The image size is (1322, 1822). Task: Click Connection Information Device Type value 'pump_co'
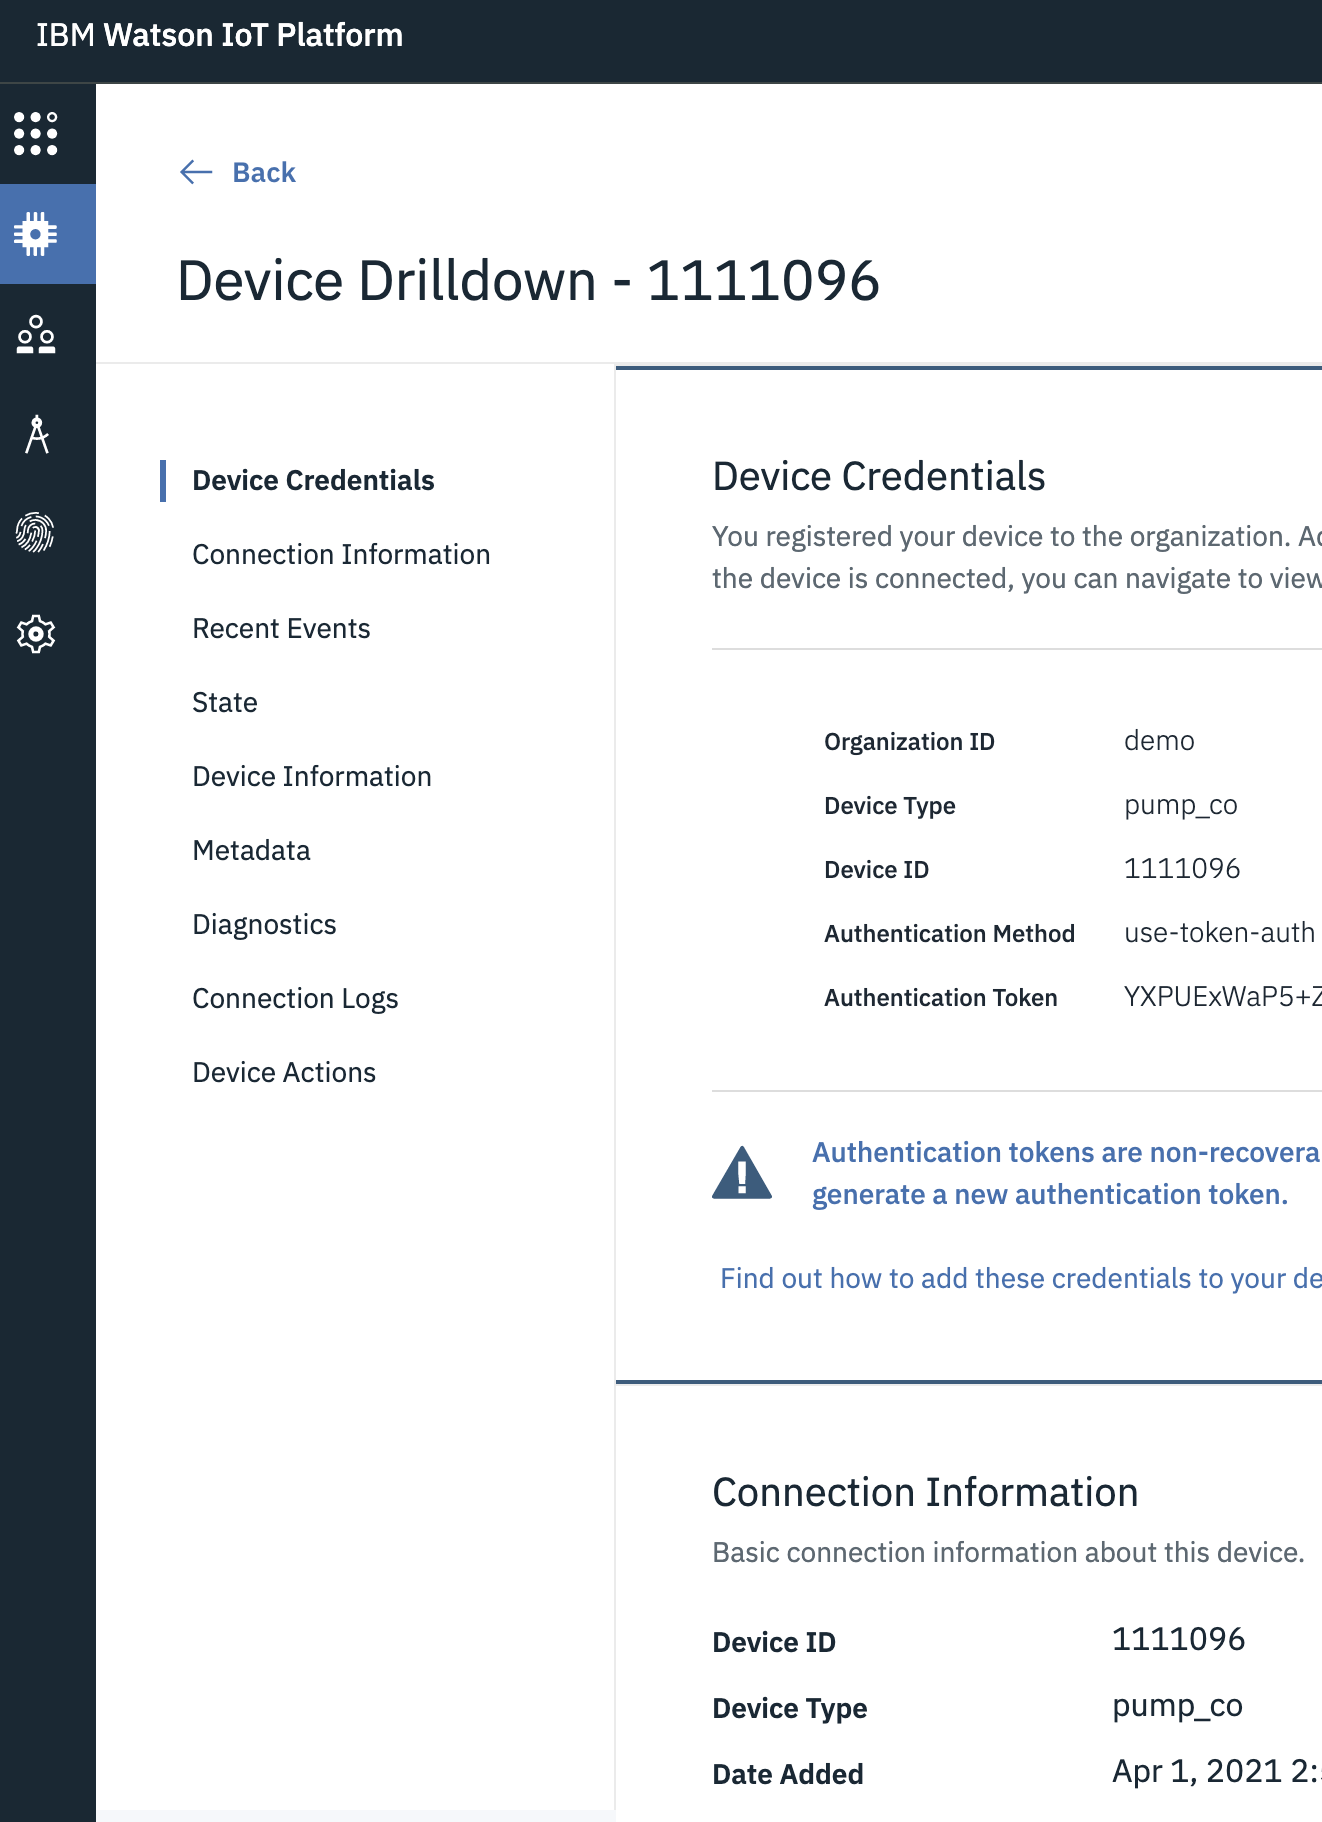(x=1177, y=1706)
